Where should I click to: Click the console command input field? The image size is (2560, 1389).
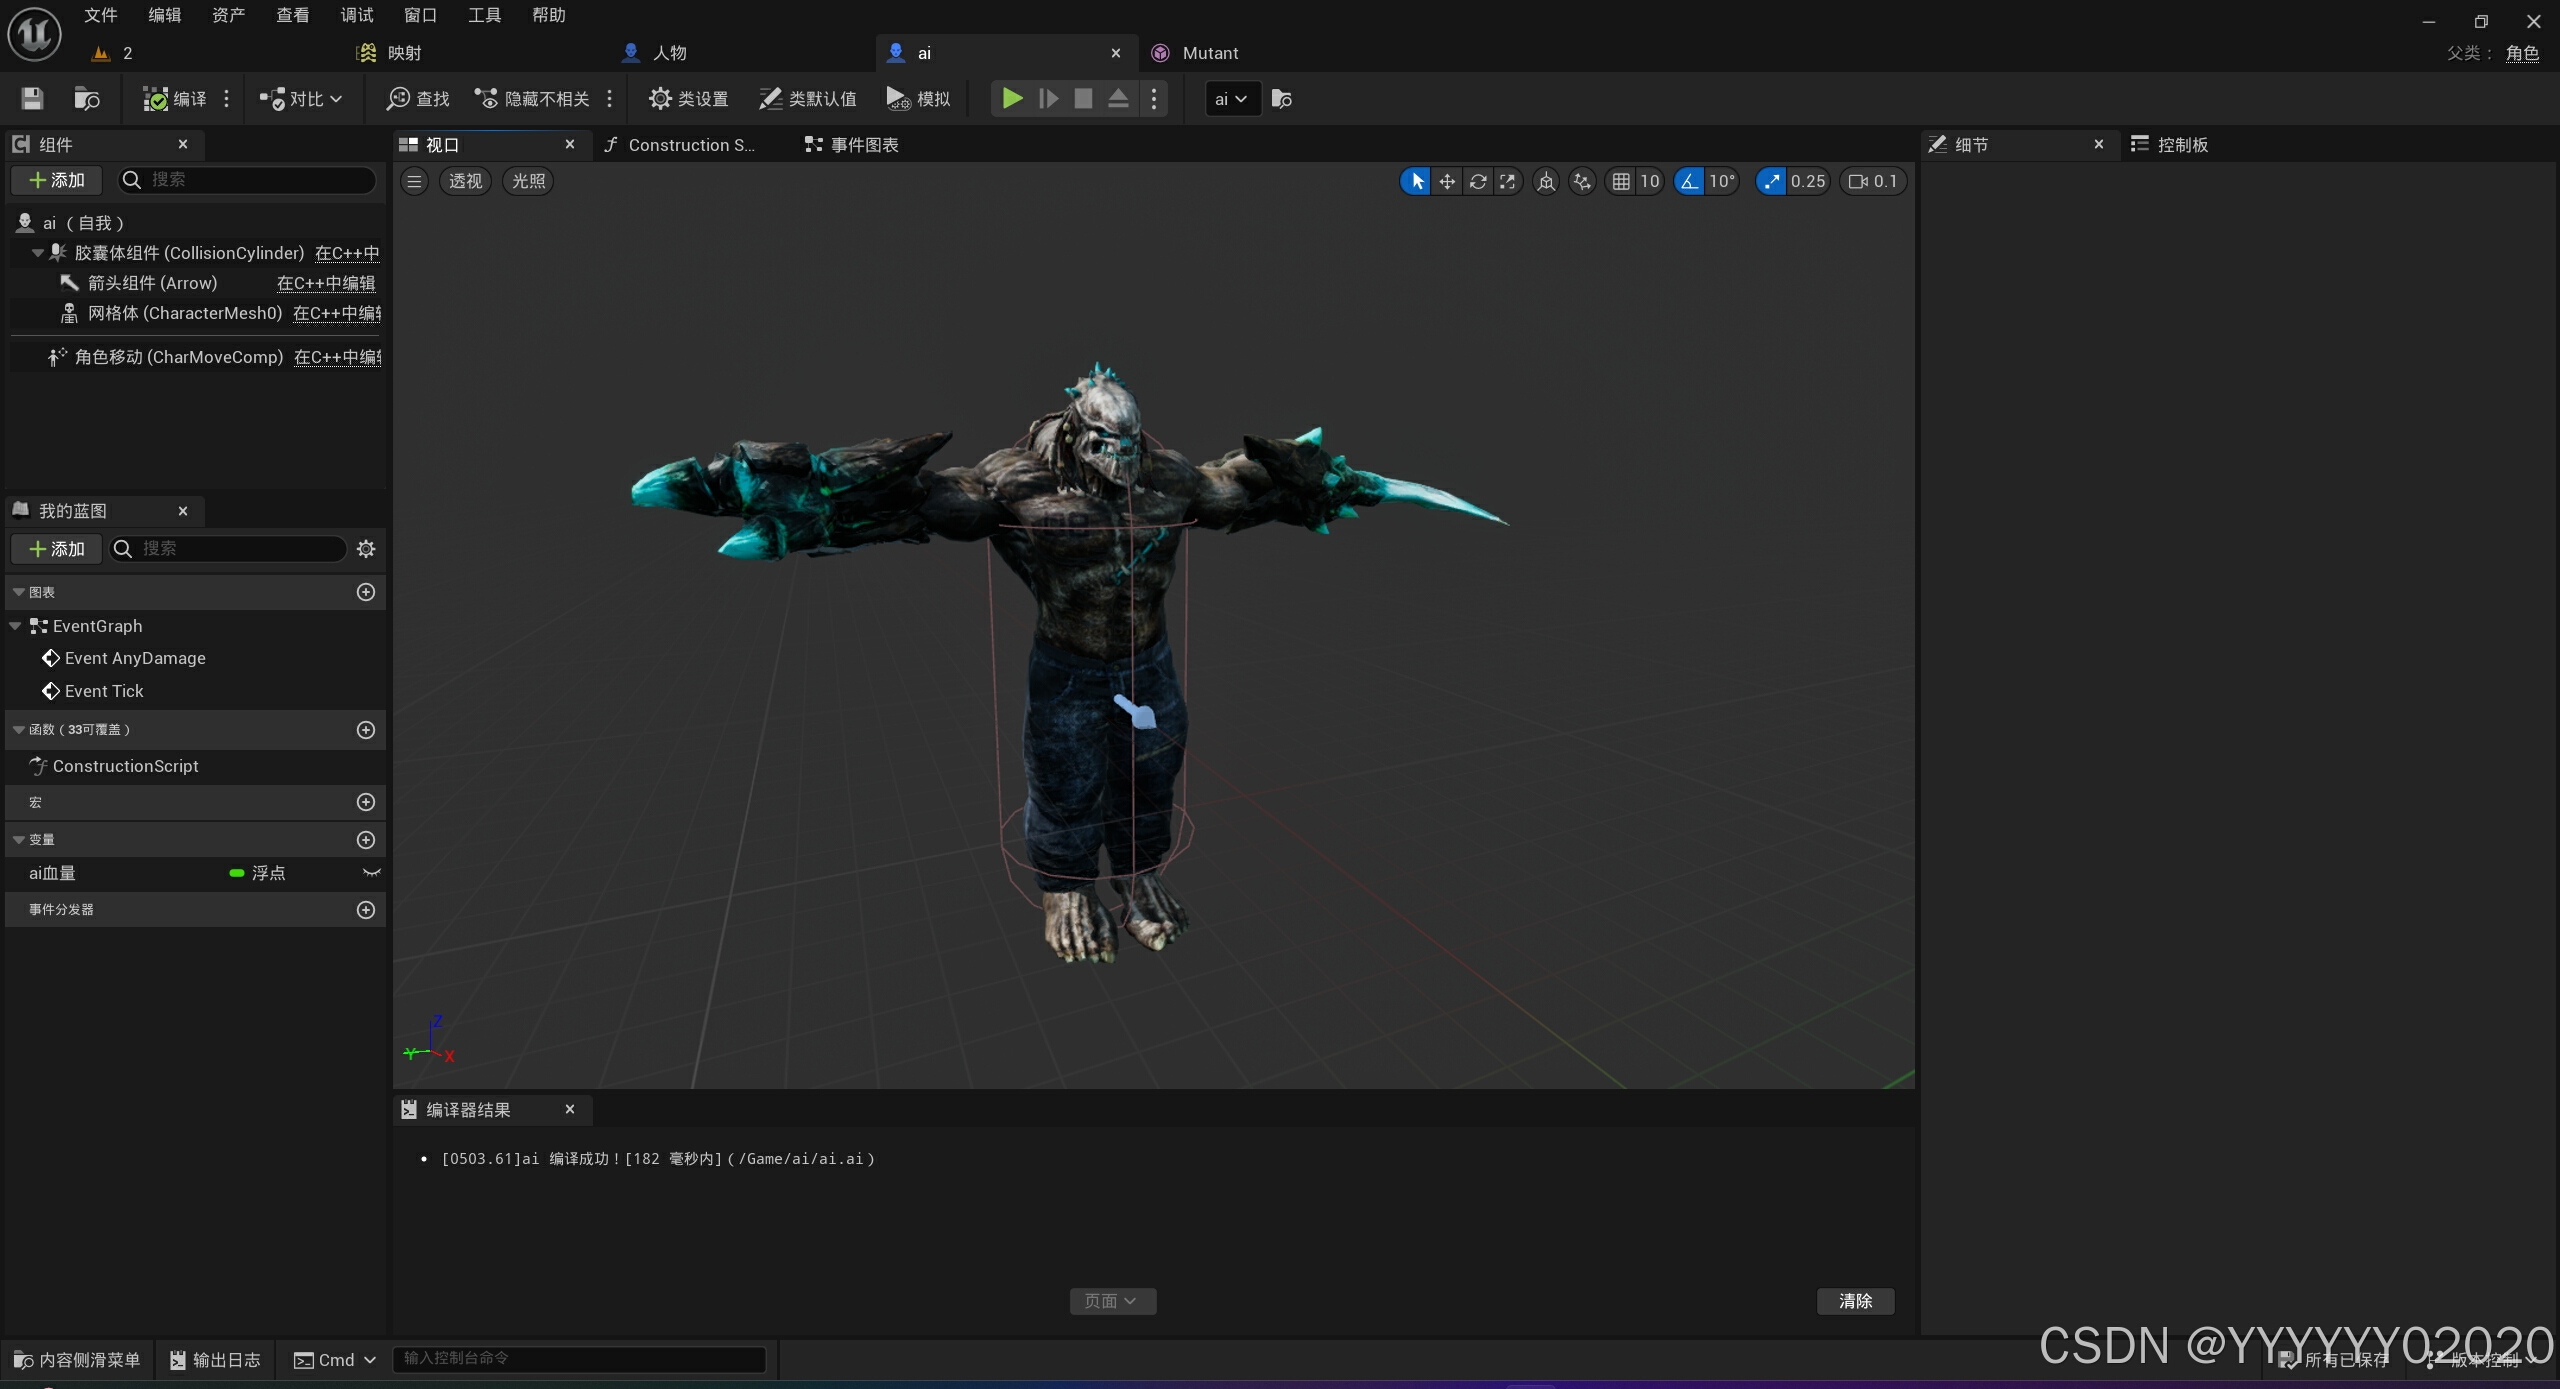click(580, 1358)
